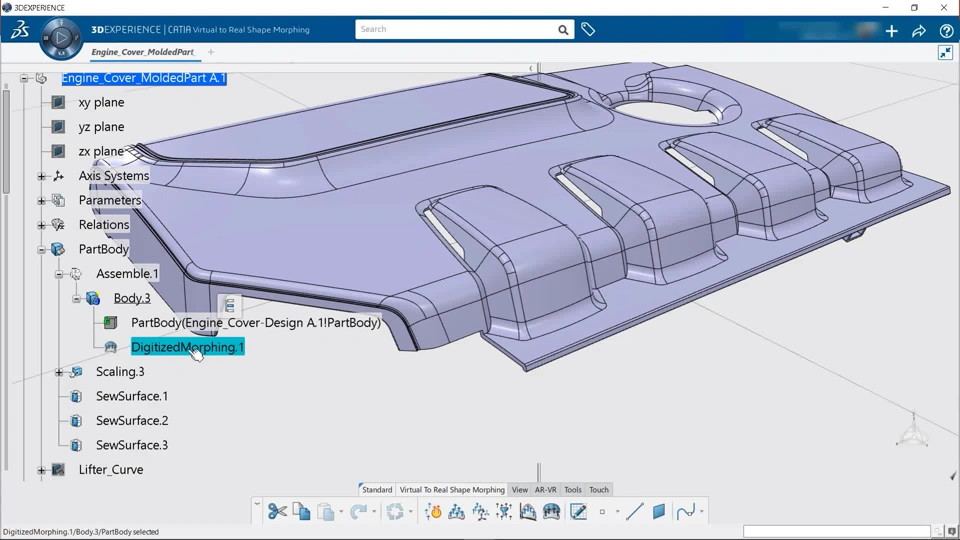Click the tree panel vertical scrollbar
This screenshot has height=540, width=960.
6,141
